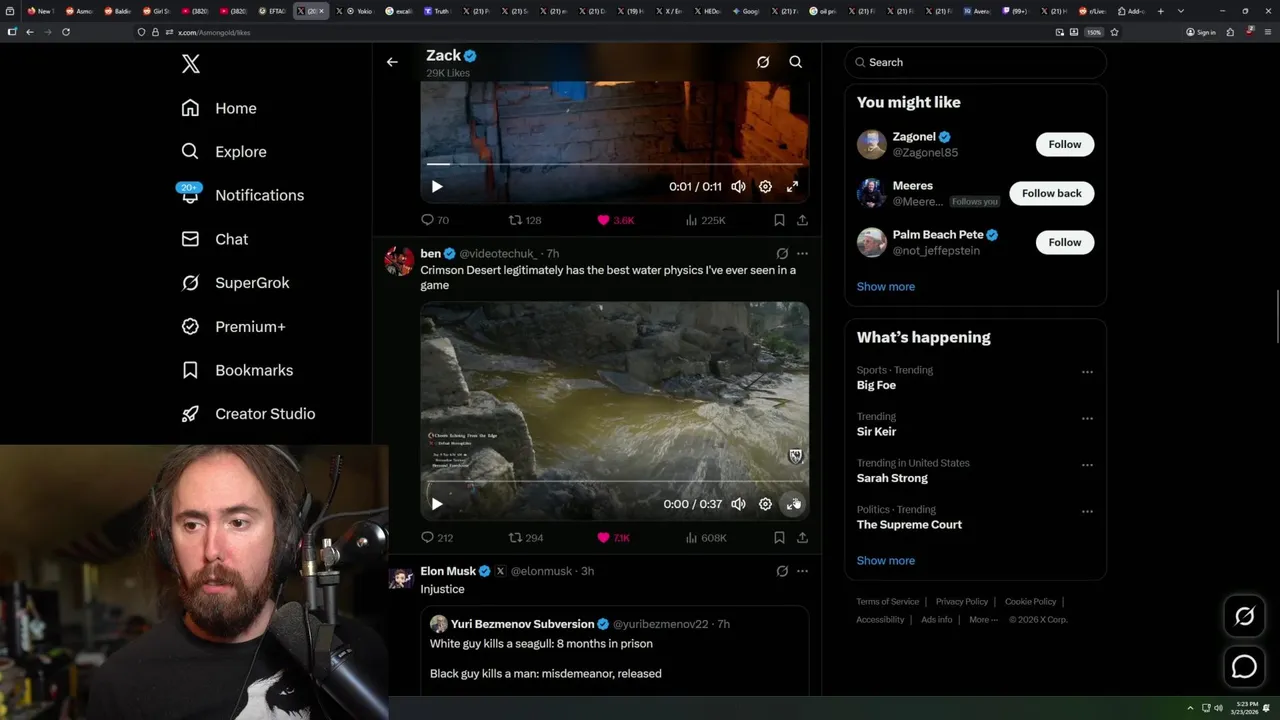This screenshot has width=1280, height=720.
Task: Open the Big Foe trend
Action: pyautogui.click(x=876, y=385)
